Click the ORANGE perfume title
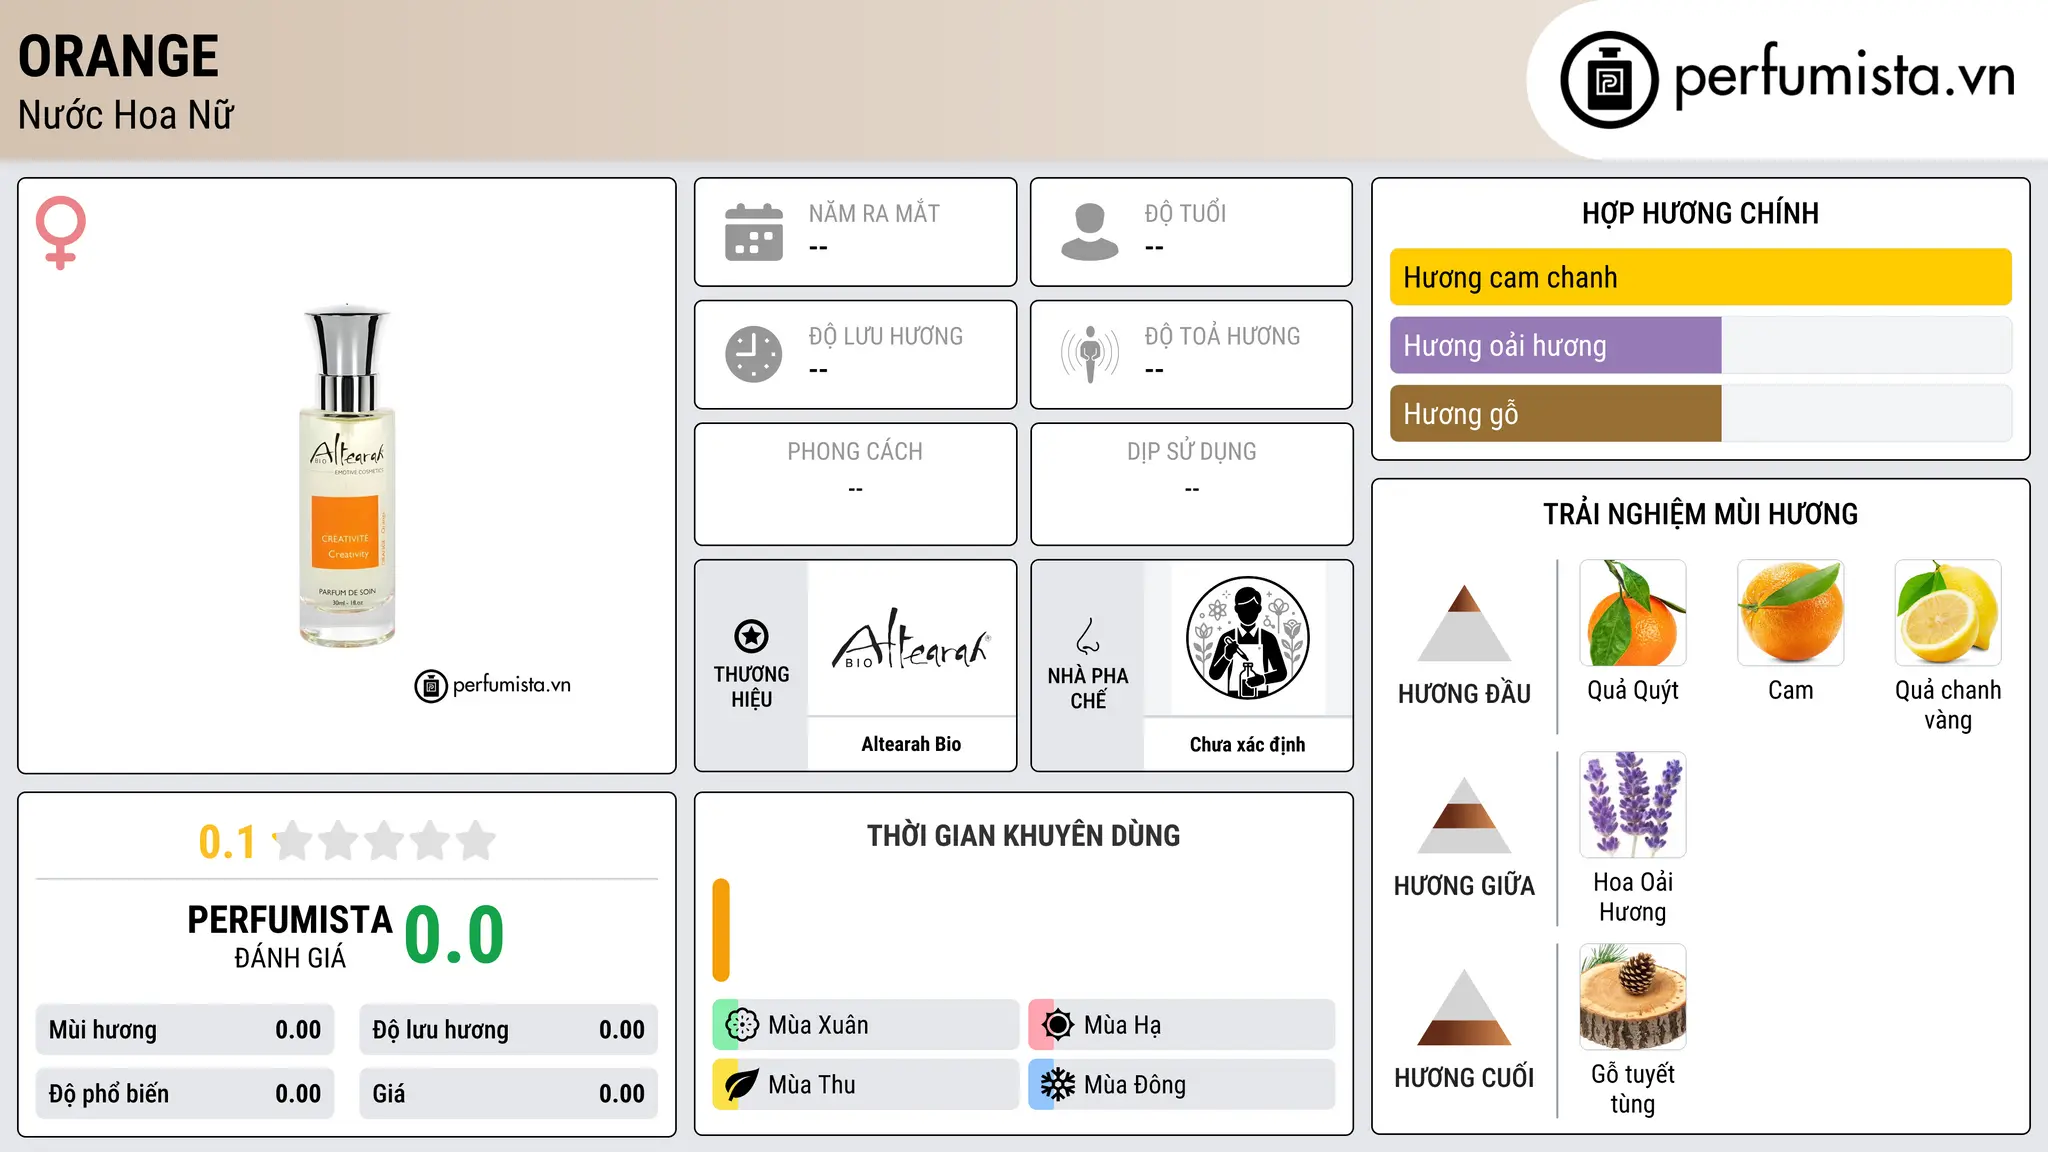2048x1152 pixels. point(118,56)
